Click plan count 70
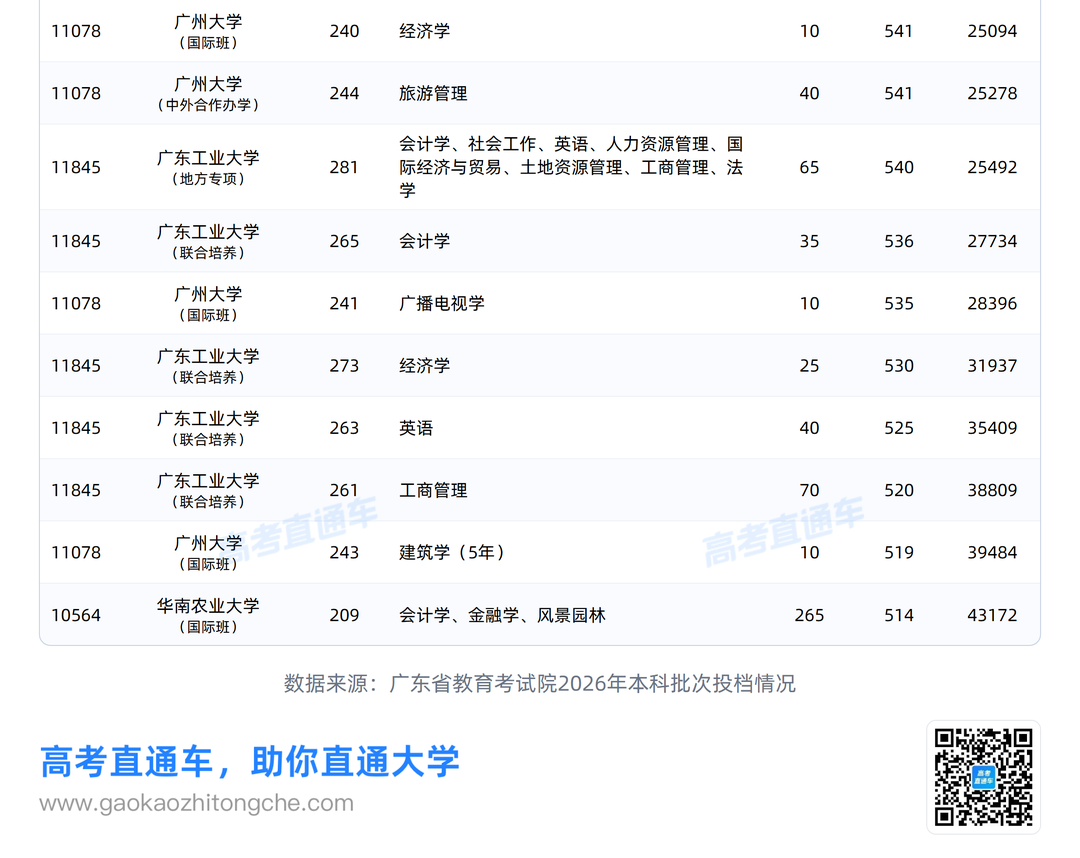This screenshot has width=1080, height=858. coord(809,490)
